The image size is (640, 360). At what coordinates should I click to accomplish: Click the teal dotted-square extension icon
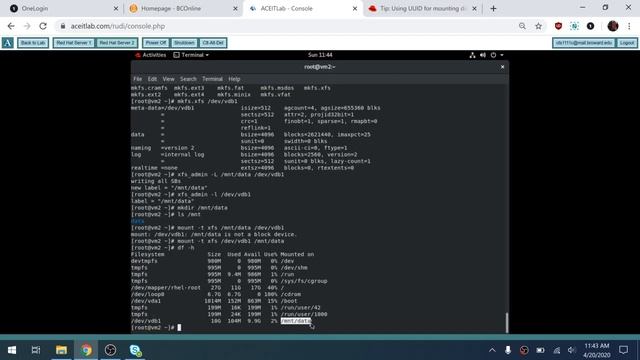point(574,26)
